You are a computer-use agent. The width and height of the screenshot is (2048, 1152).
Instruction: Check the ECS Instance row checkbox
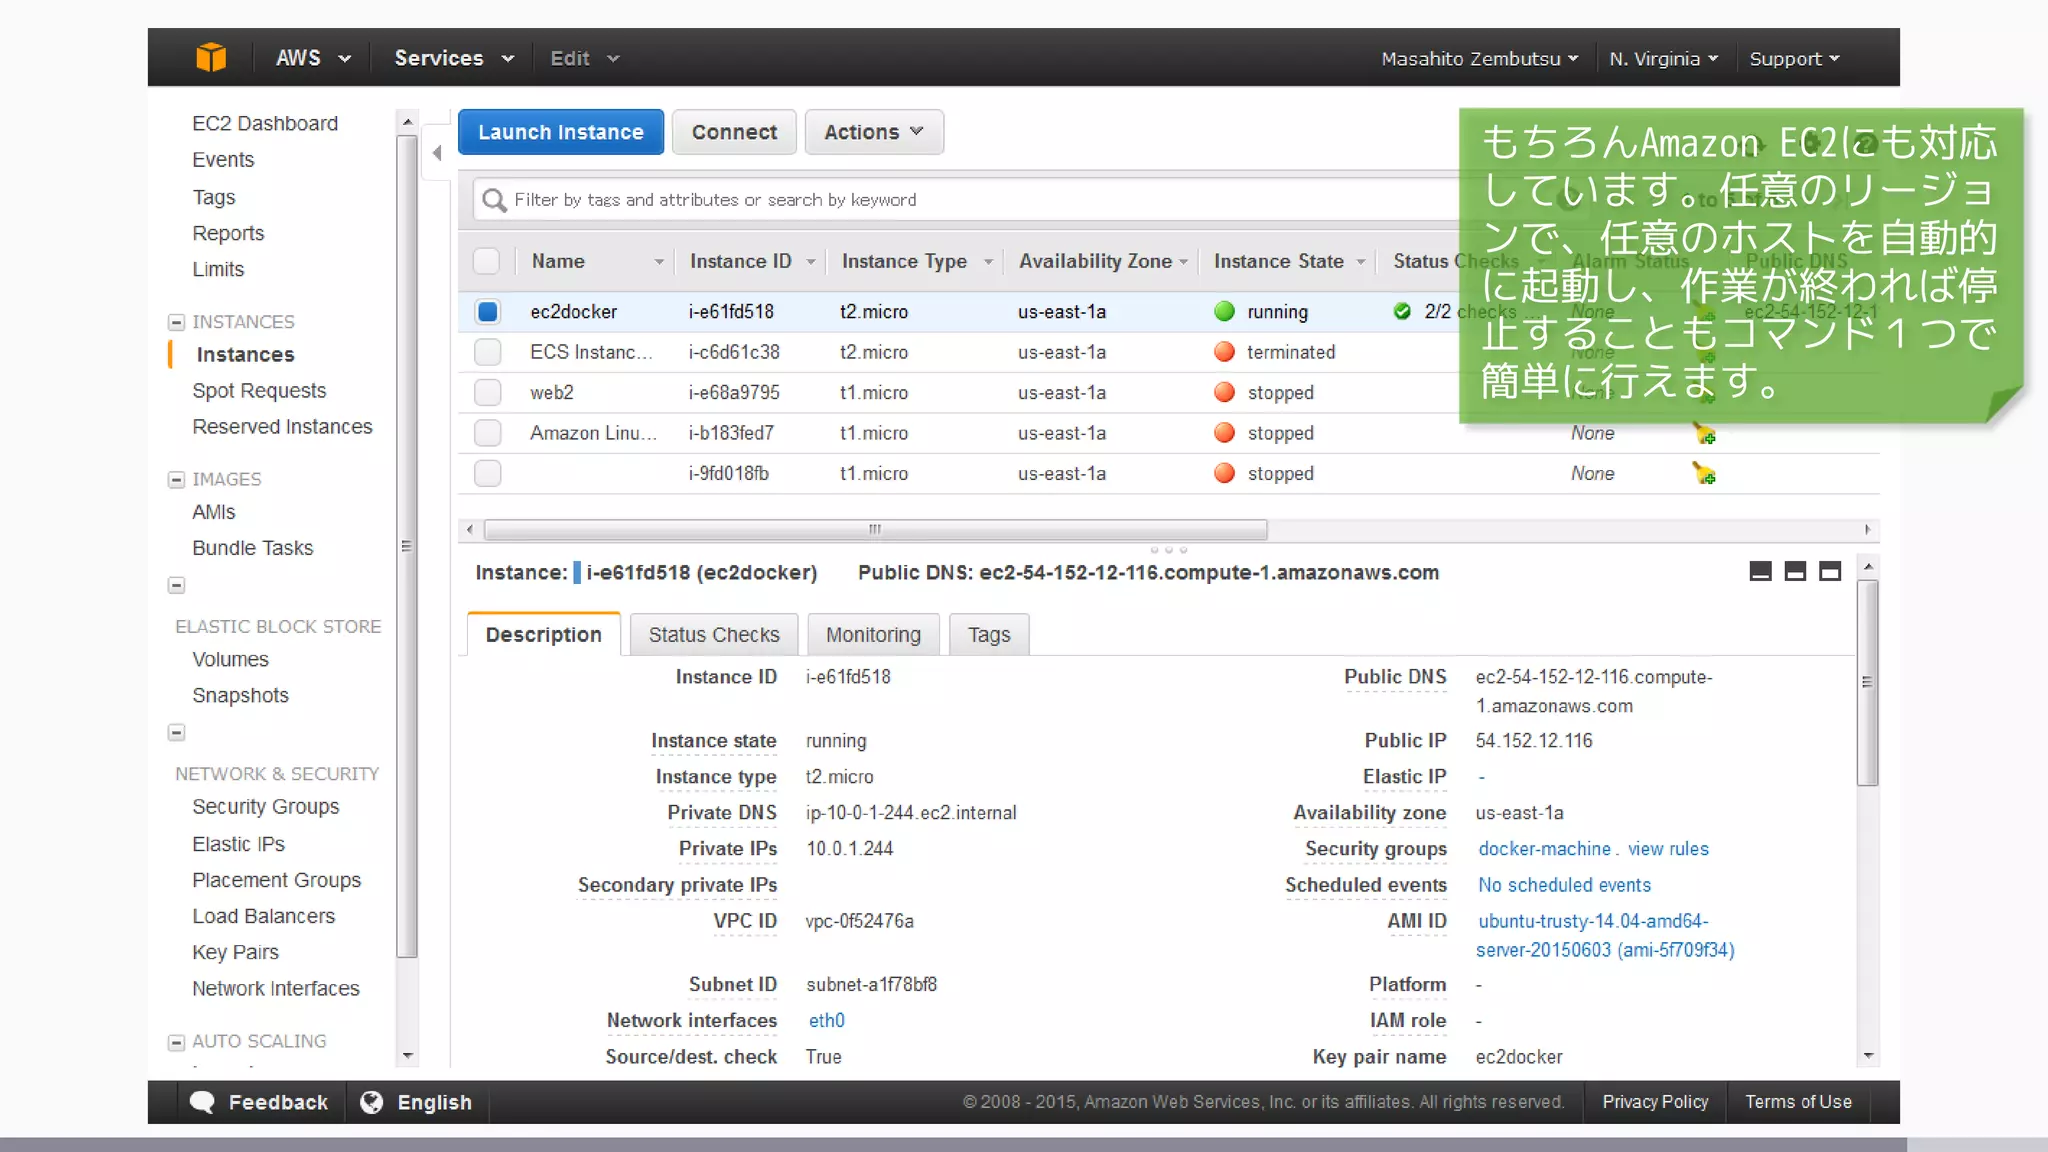click(x=487, y=352)
